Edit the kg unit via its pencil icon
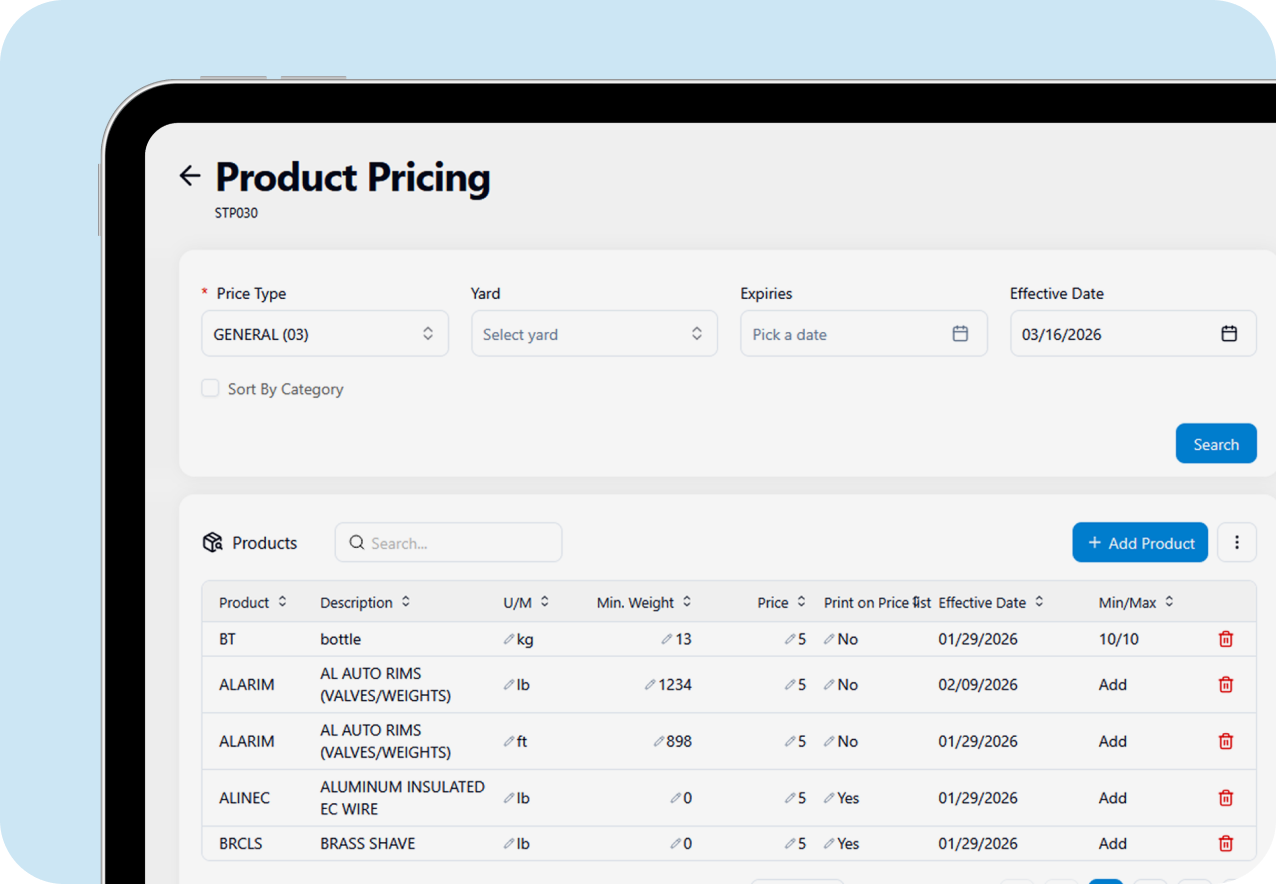This screenshot has height=884, width=1276. [509, 638]
